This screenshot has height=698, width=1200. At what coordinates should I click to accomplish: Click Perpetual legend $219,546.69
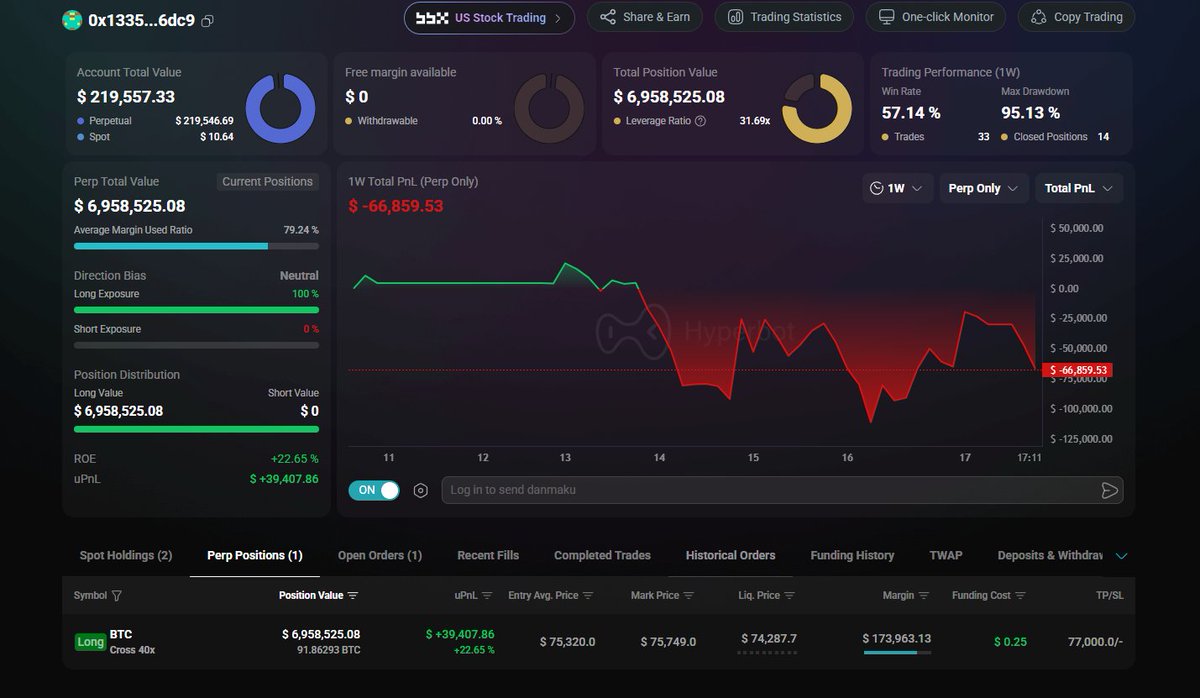point(155,121)
